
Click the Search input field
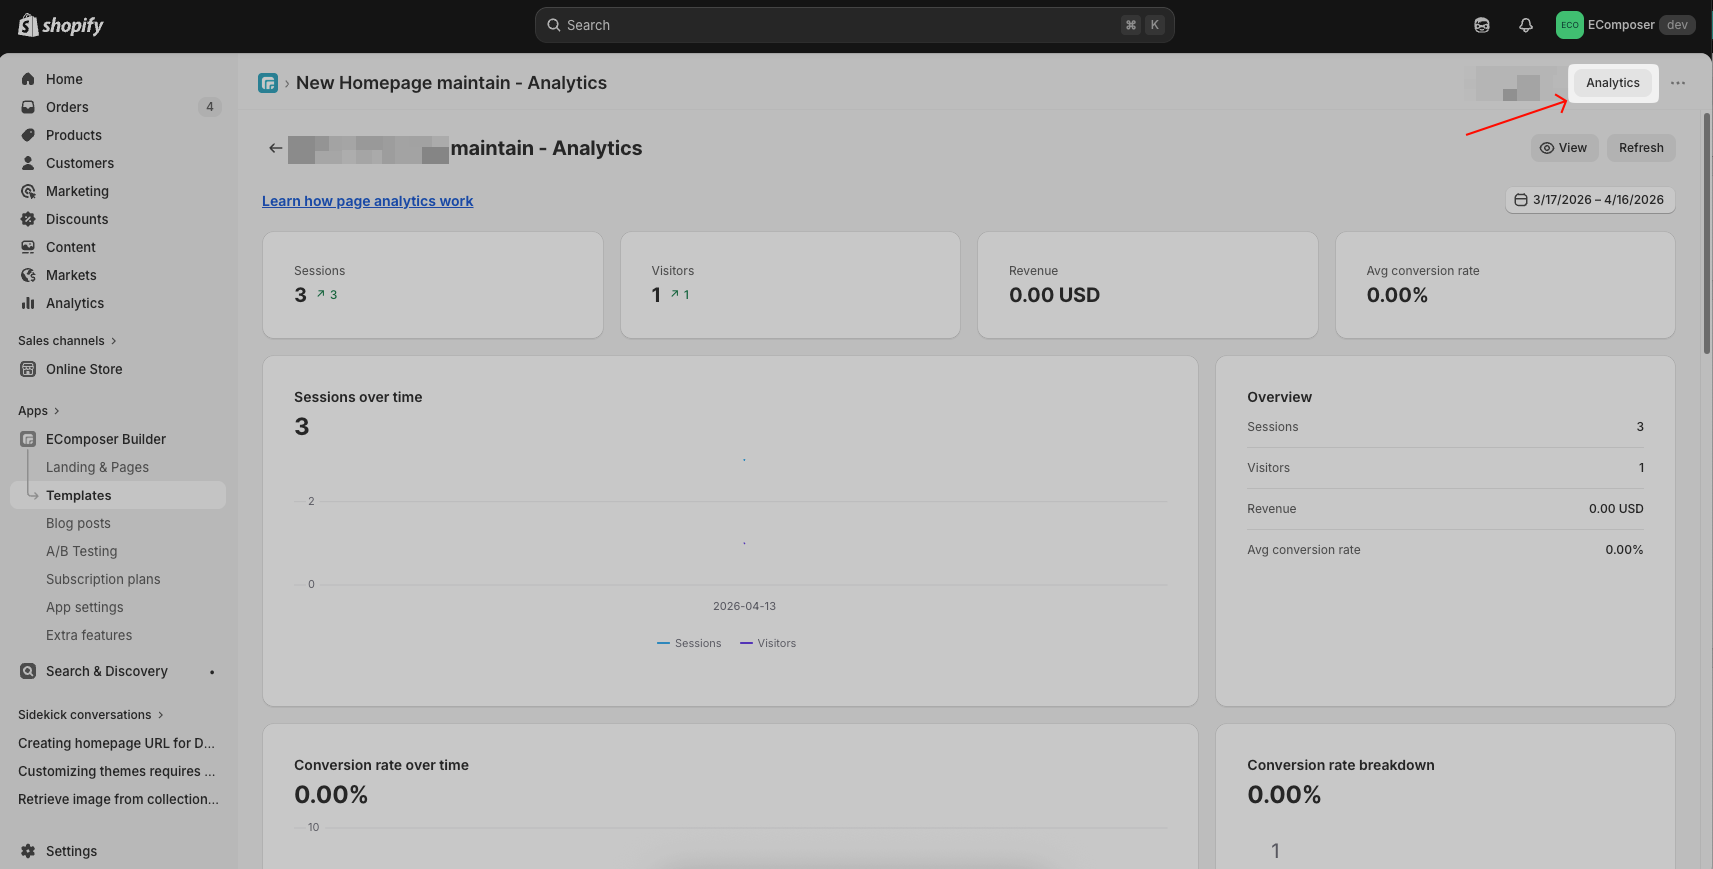pos(840,25)
